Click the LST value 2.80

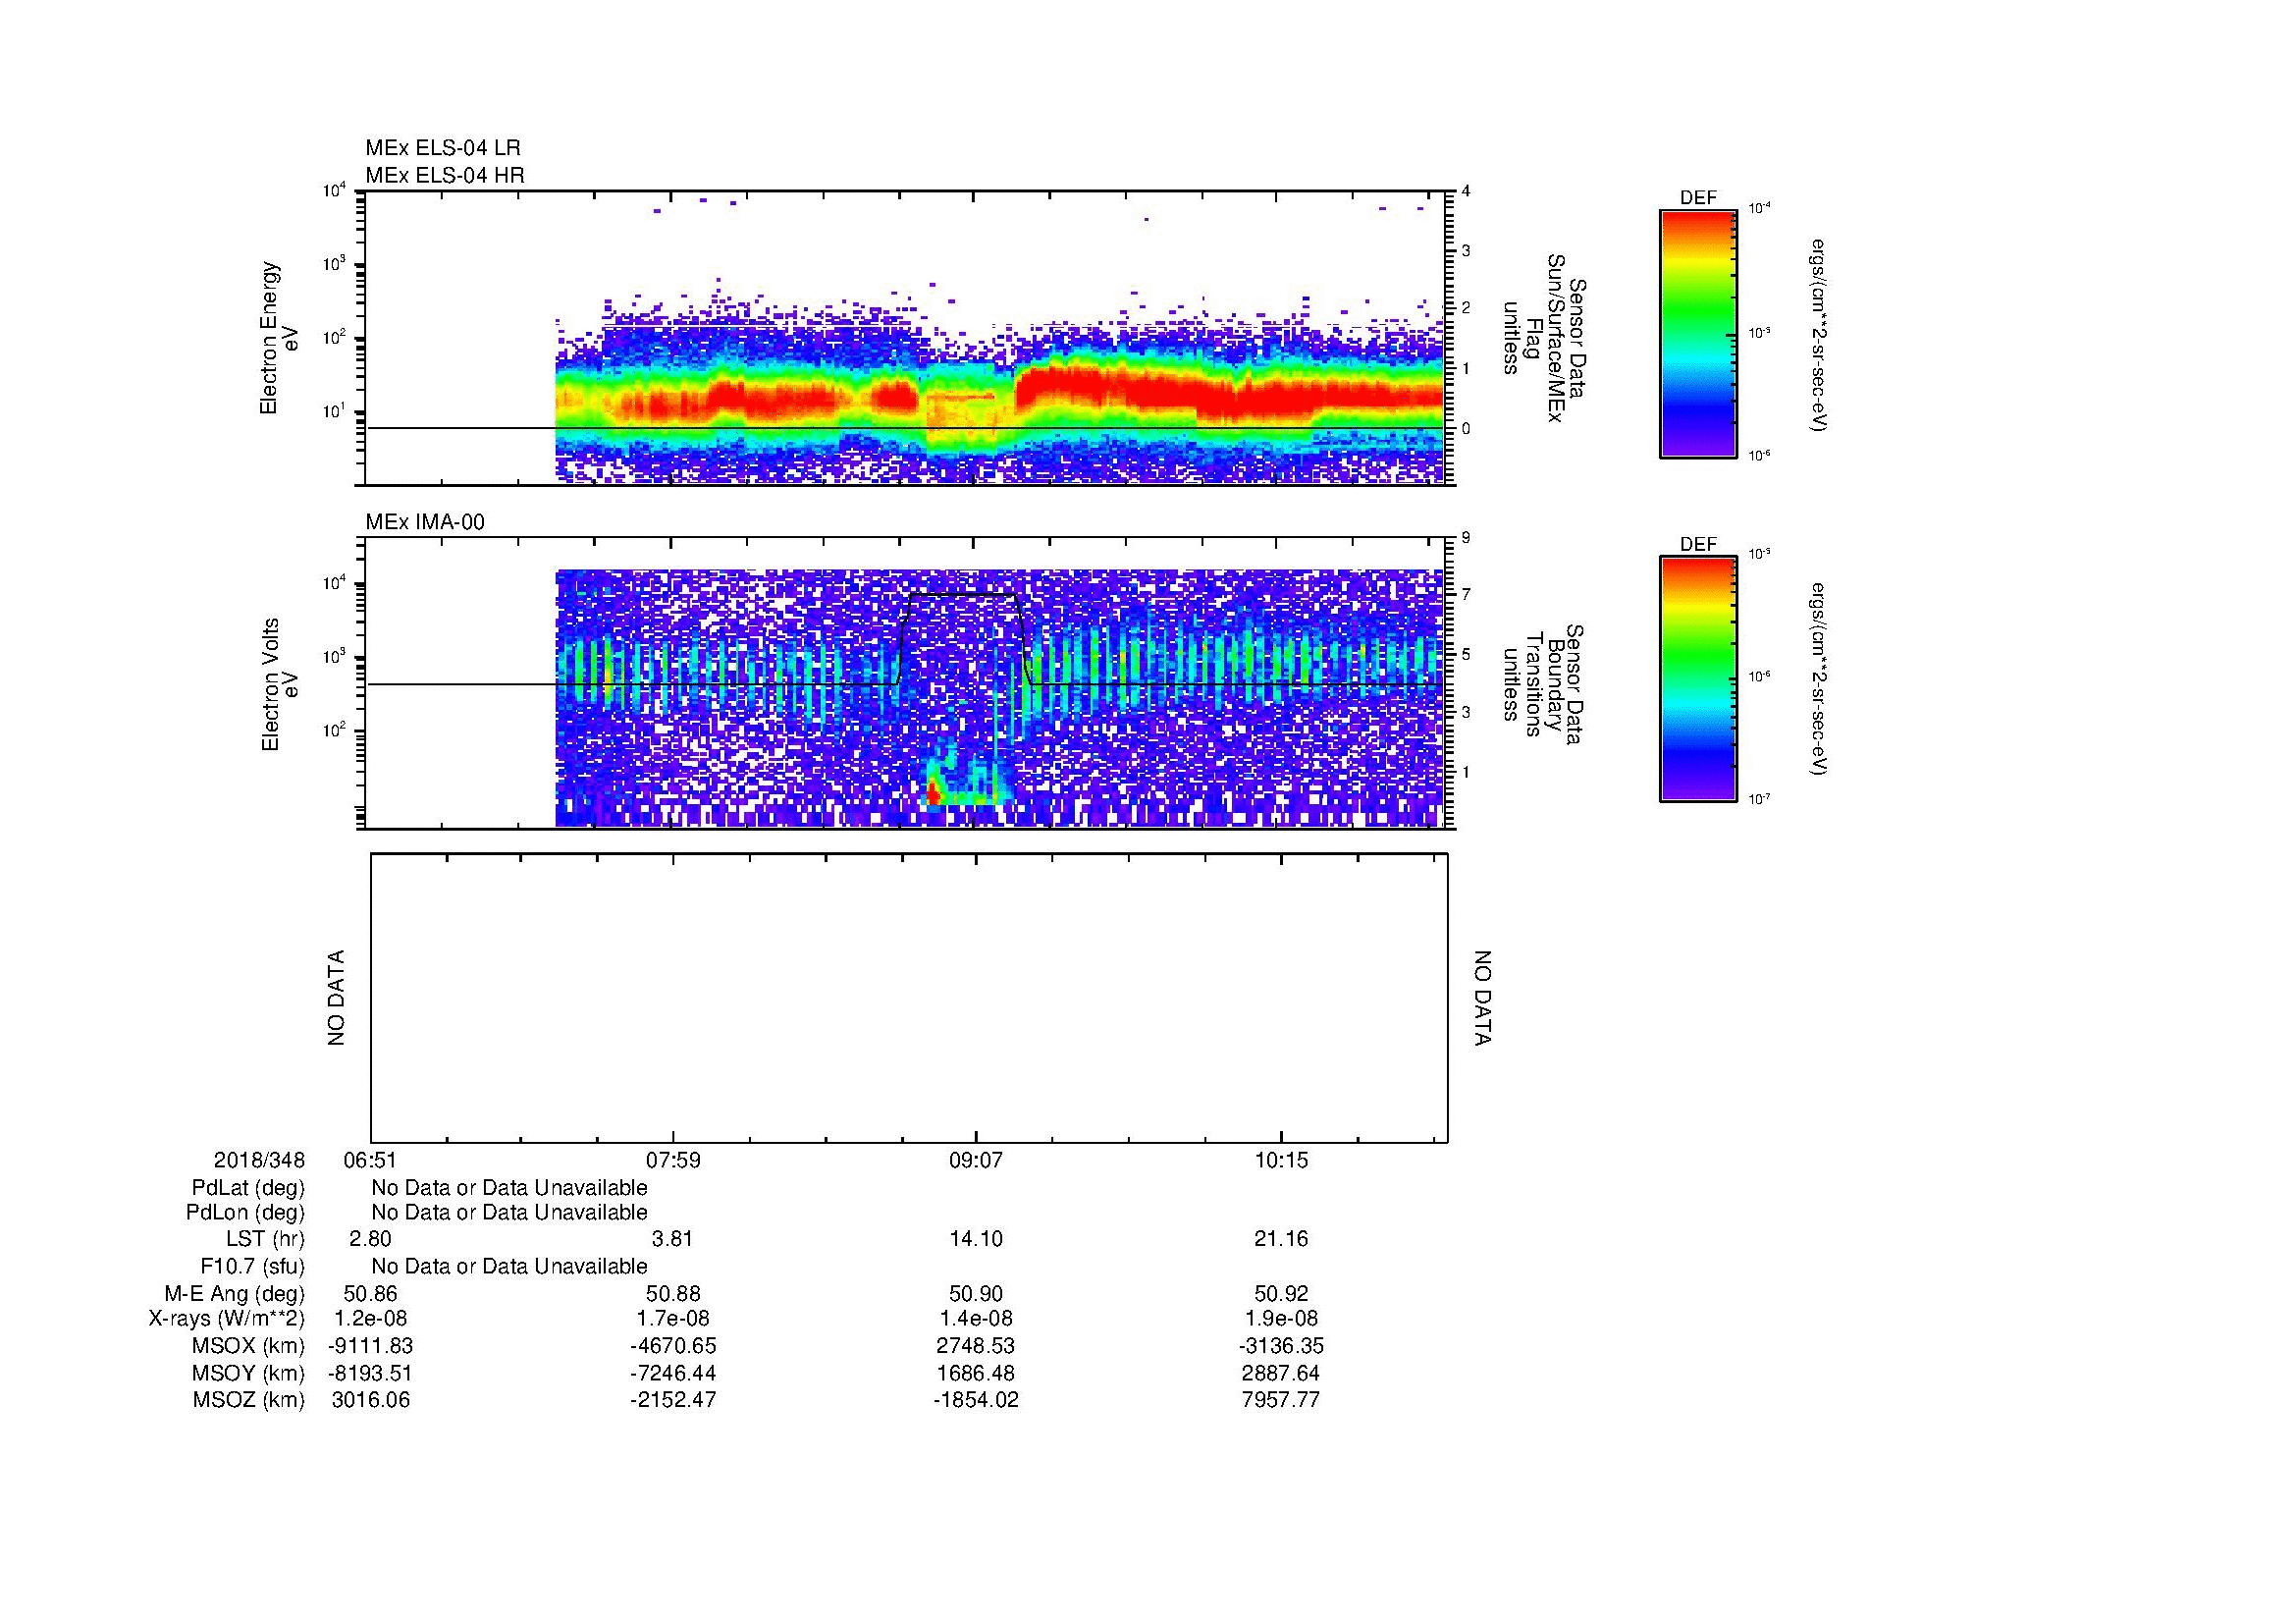[x=370, y=1239]
